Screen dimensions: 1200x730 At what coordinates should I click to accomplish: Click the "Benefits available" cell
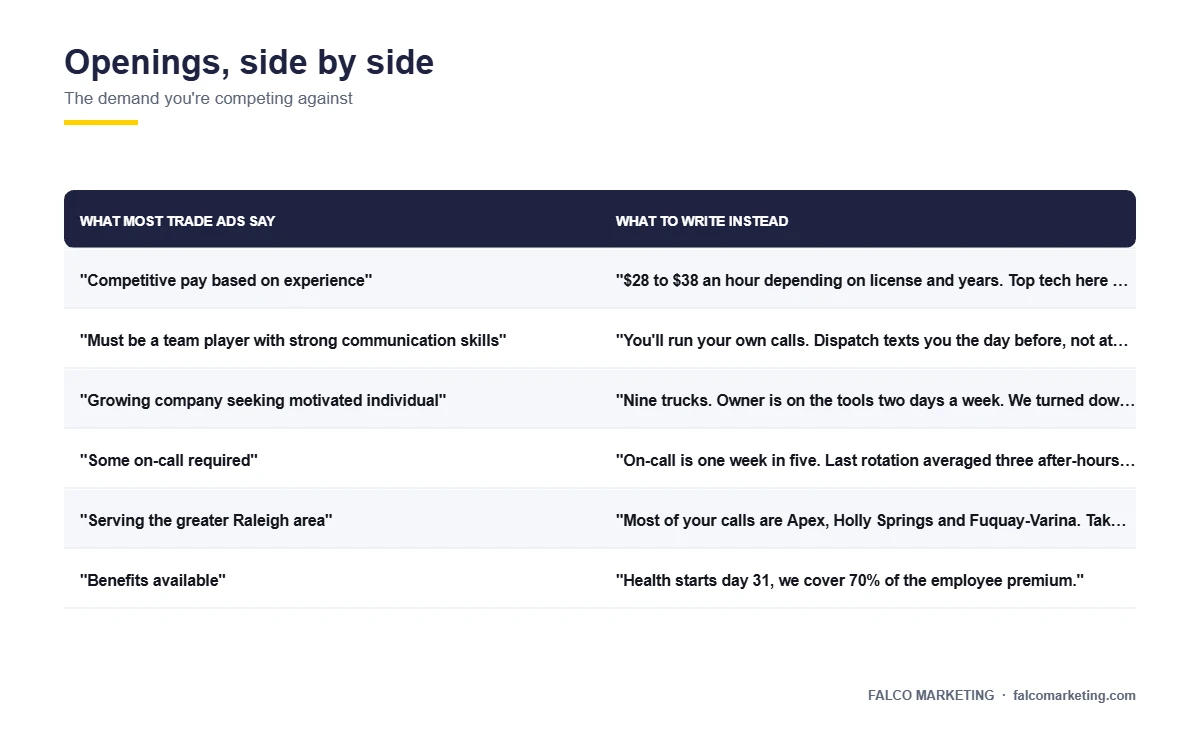(x=332, y=578)
